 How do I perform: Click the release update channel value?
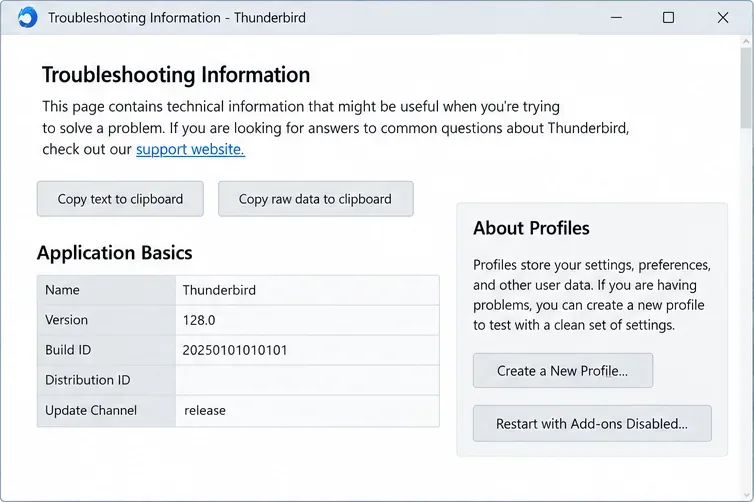[205, 411]
